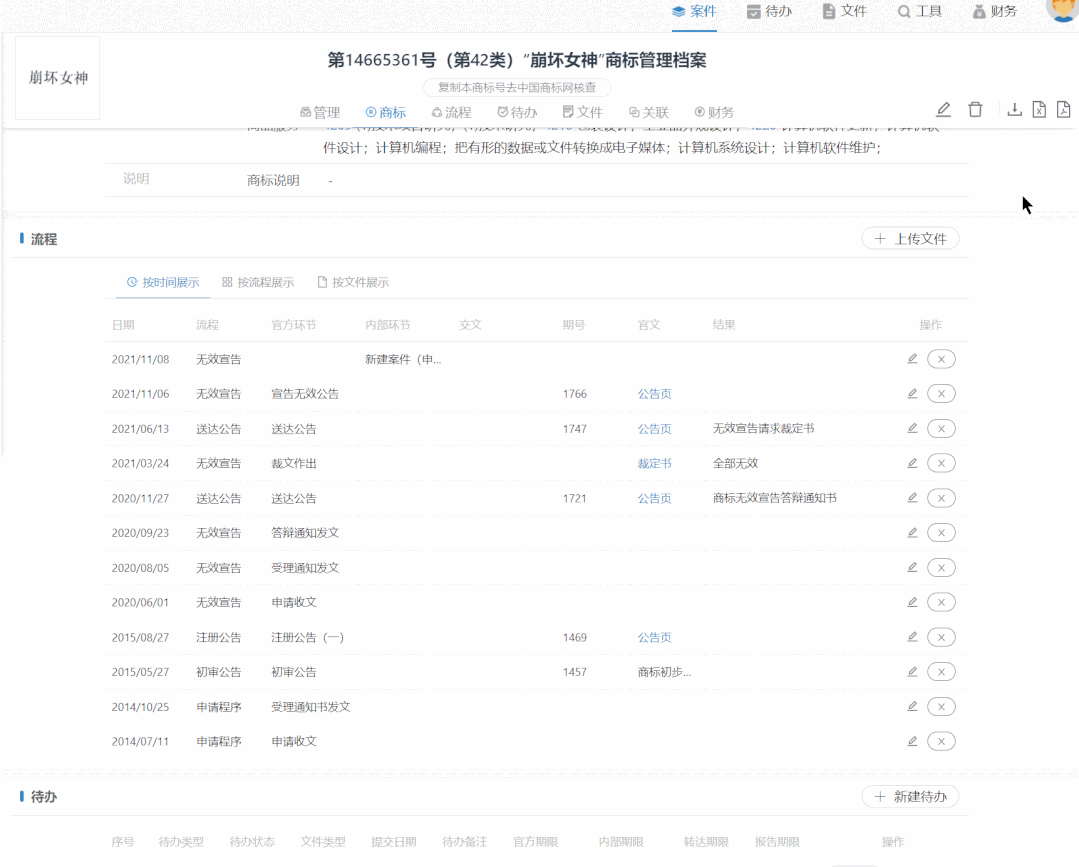Delete the 2015/05/27 初审公告 row

(941, 672)
